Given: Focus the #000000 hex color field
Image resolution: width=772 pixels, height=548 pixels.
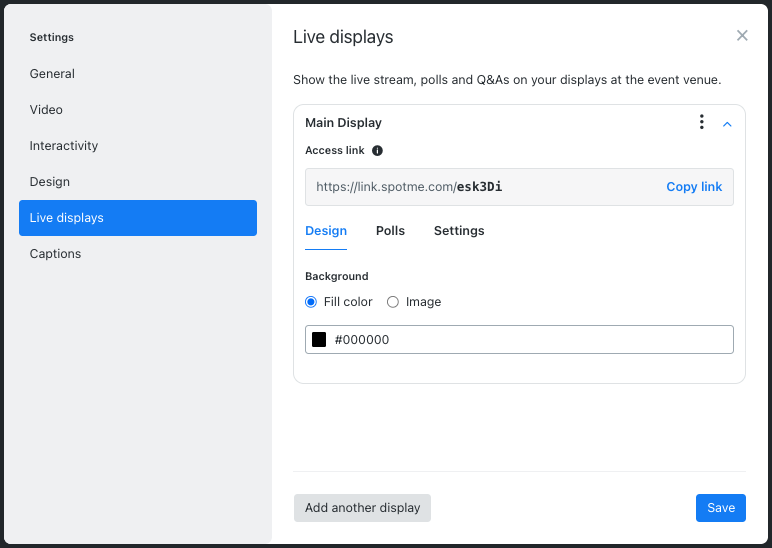Looking at the screenshot, I should pos(519,339).
